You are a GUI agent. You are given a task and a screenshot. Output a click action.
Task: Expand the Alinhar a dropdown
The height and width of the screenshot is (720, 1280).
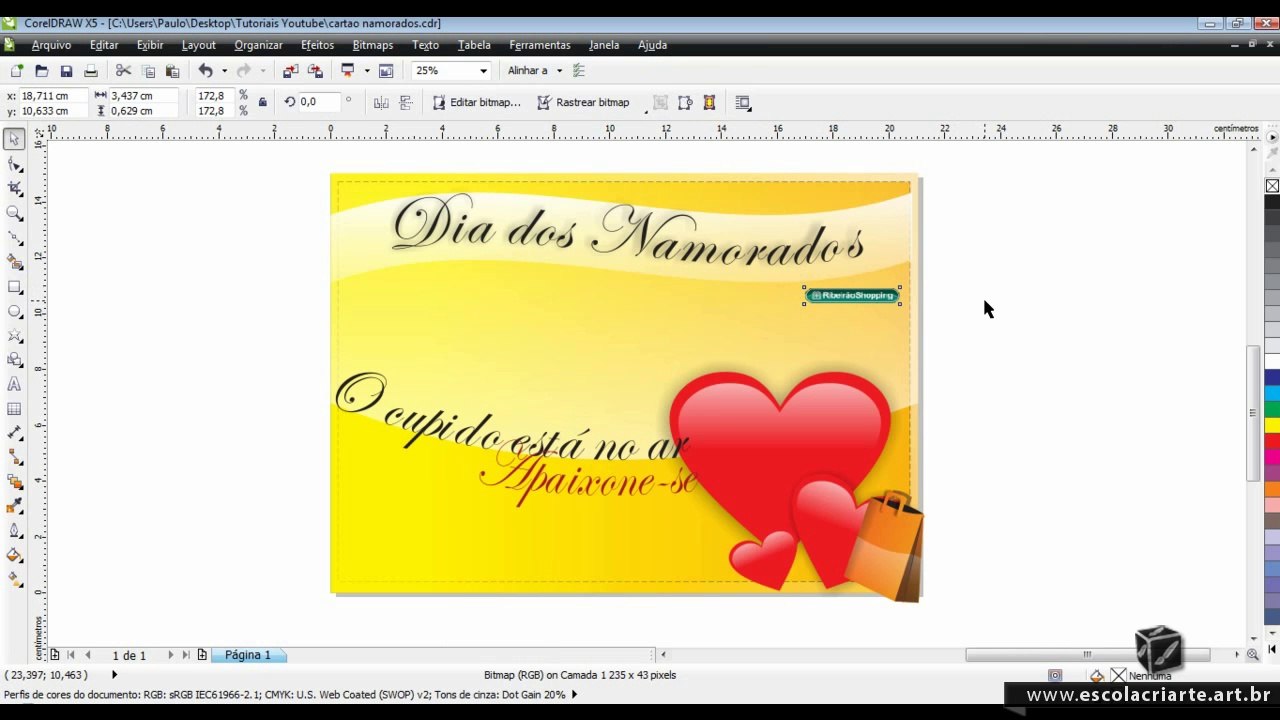pos(559,71)
